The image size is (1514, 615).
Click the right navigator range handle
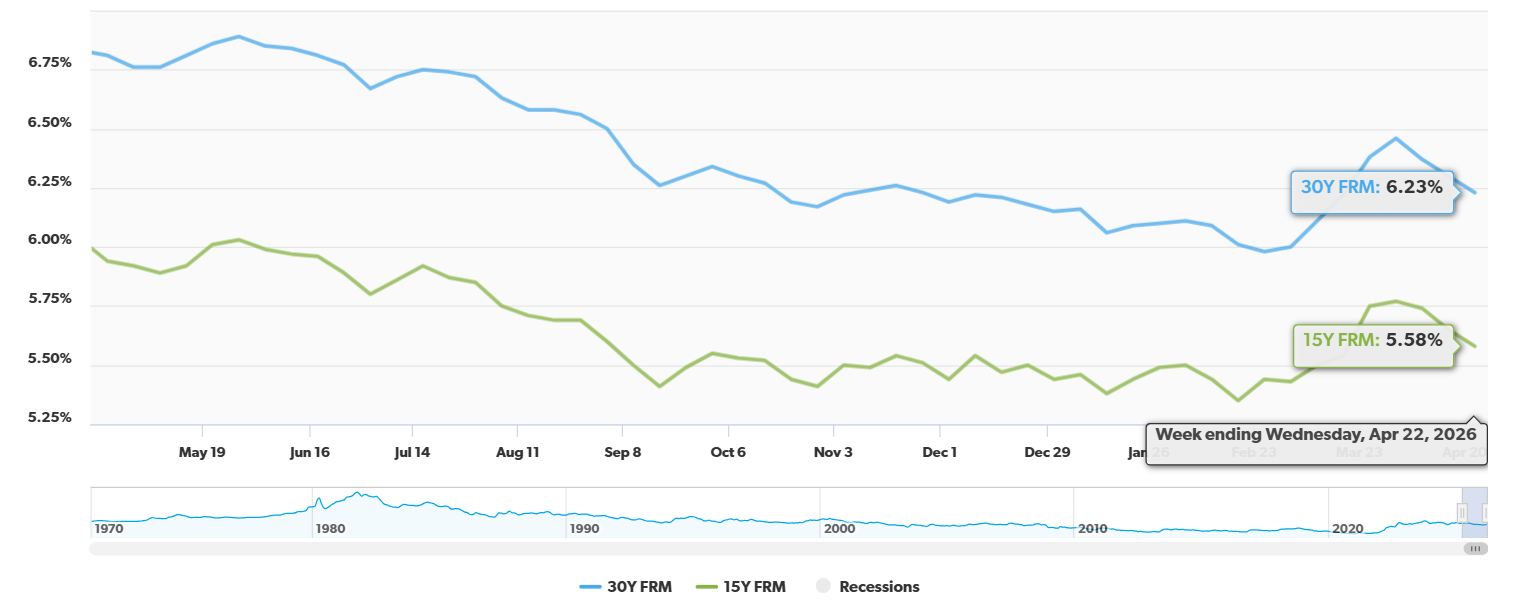1487,511
